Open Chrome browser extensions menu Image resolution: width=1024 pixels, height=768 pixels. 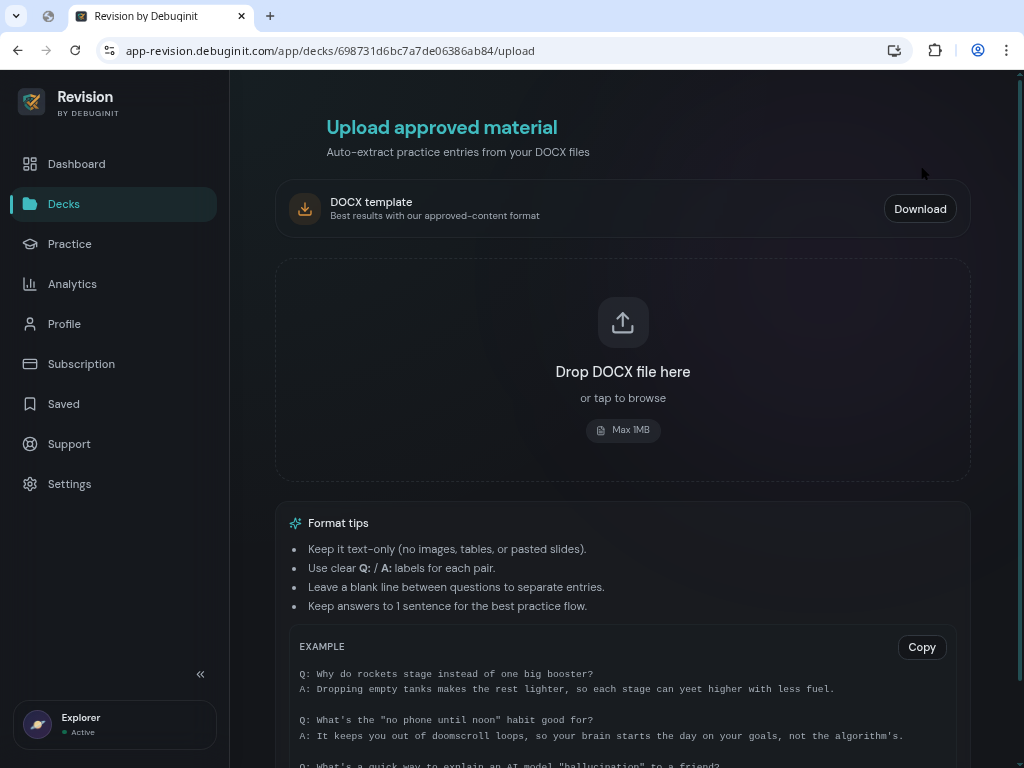click(934, 50)
